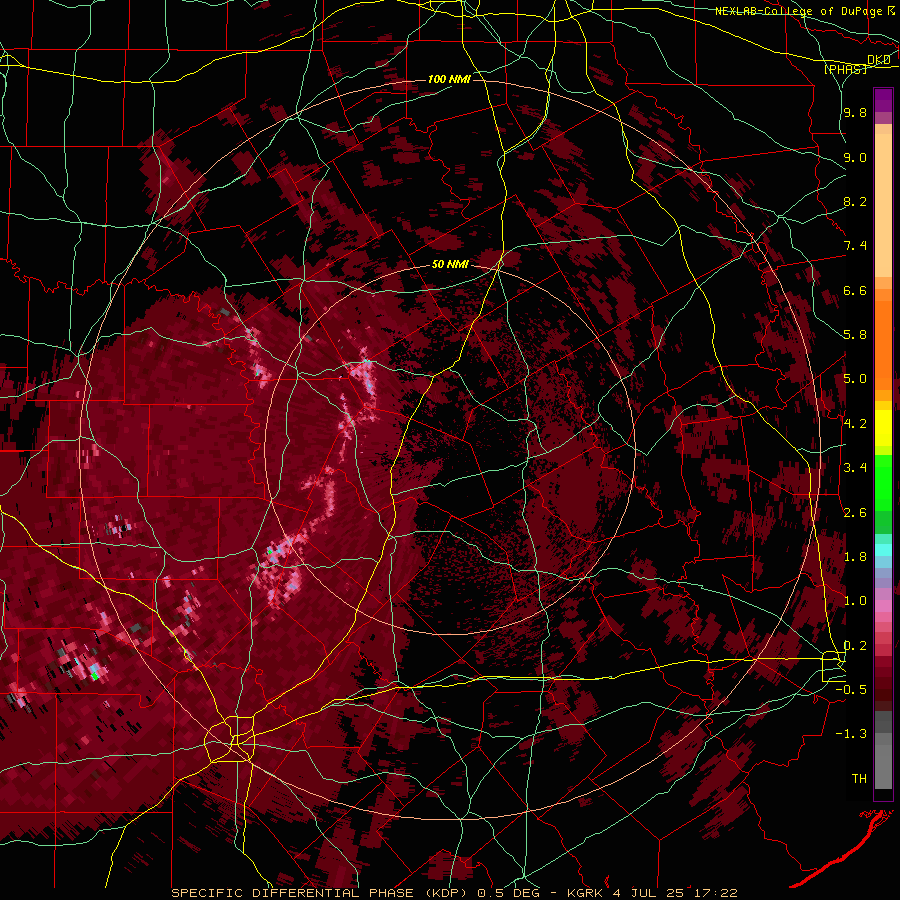Click the 9.0 value on color scale

point(855,157)
